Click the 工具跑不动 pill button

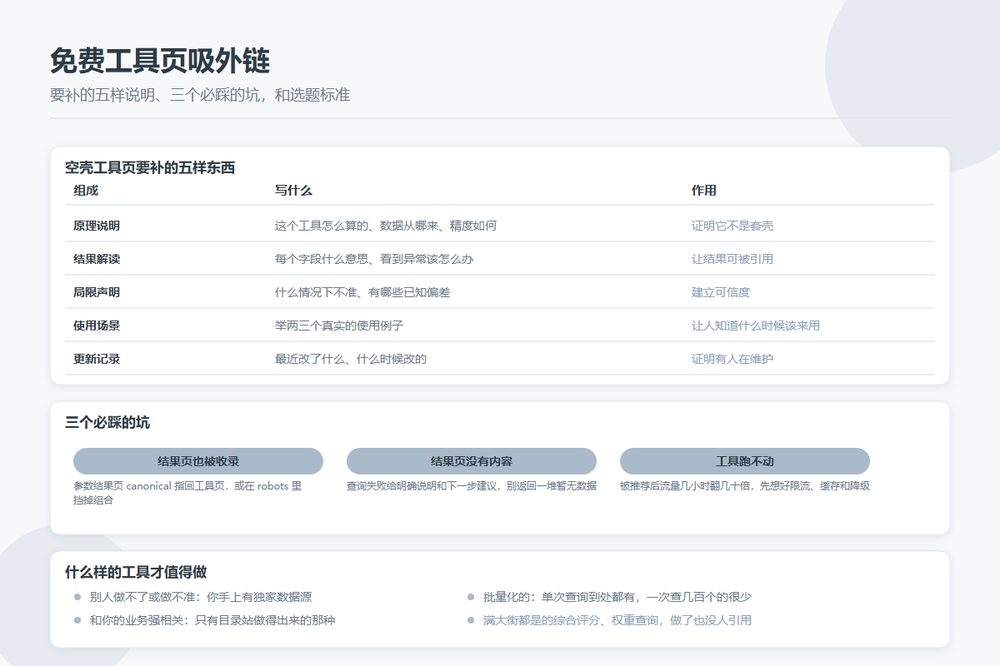click(x=744, y=461)
